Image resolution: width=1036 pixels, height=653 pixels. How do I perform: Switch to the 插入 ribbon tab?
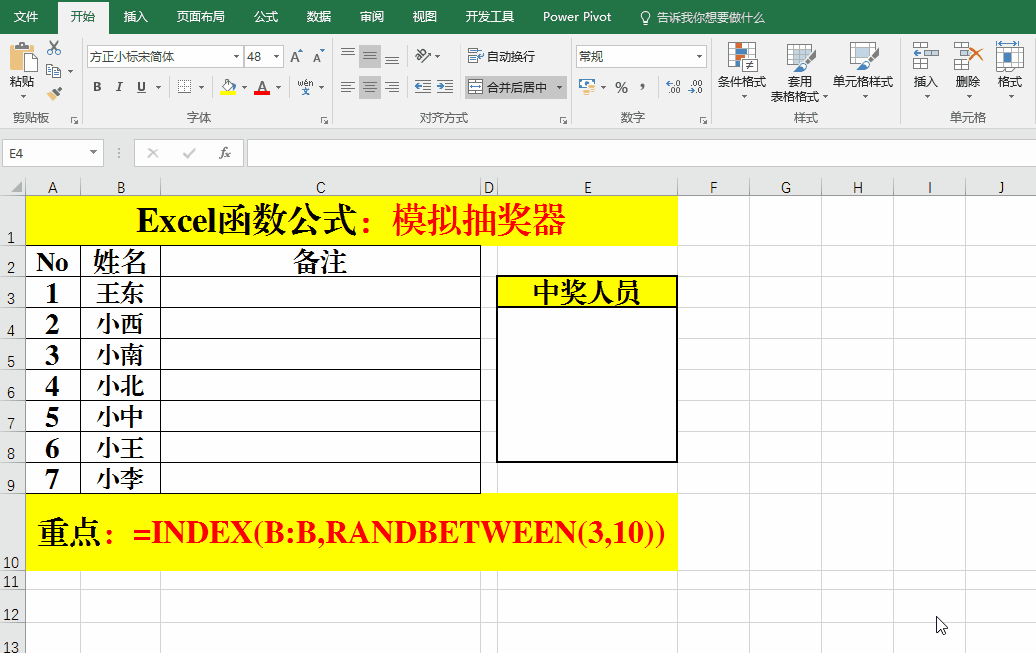coord(135,17)
